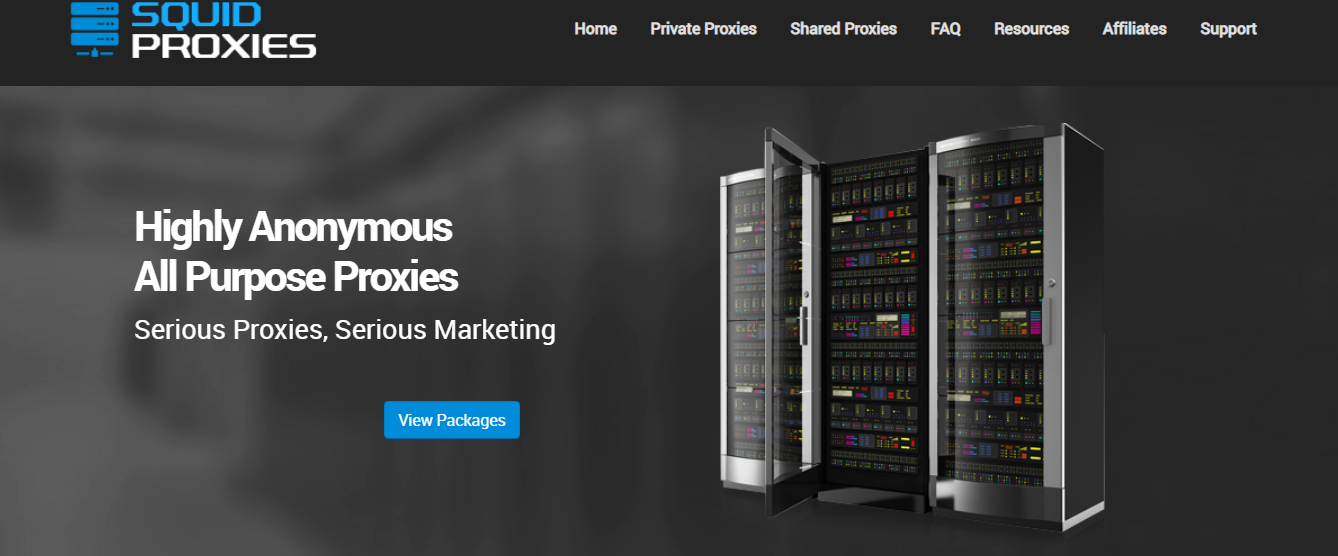Open the Support page

point(1228,29)
